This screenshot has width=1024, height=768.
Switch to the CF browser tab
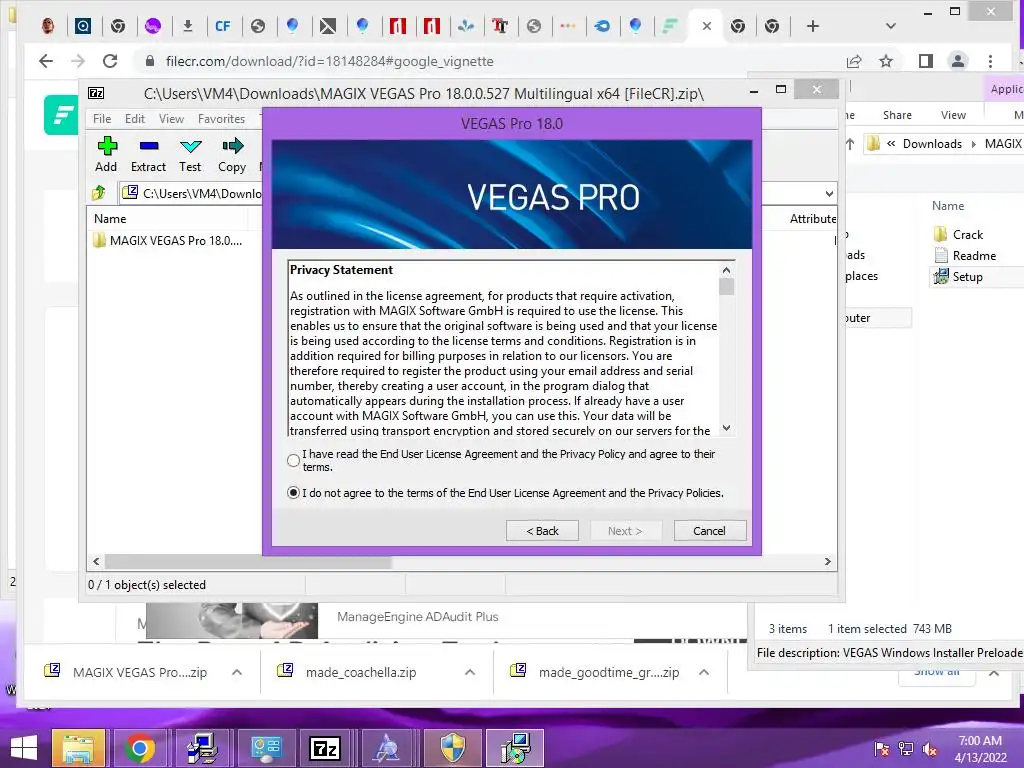(x=223, y=26)
